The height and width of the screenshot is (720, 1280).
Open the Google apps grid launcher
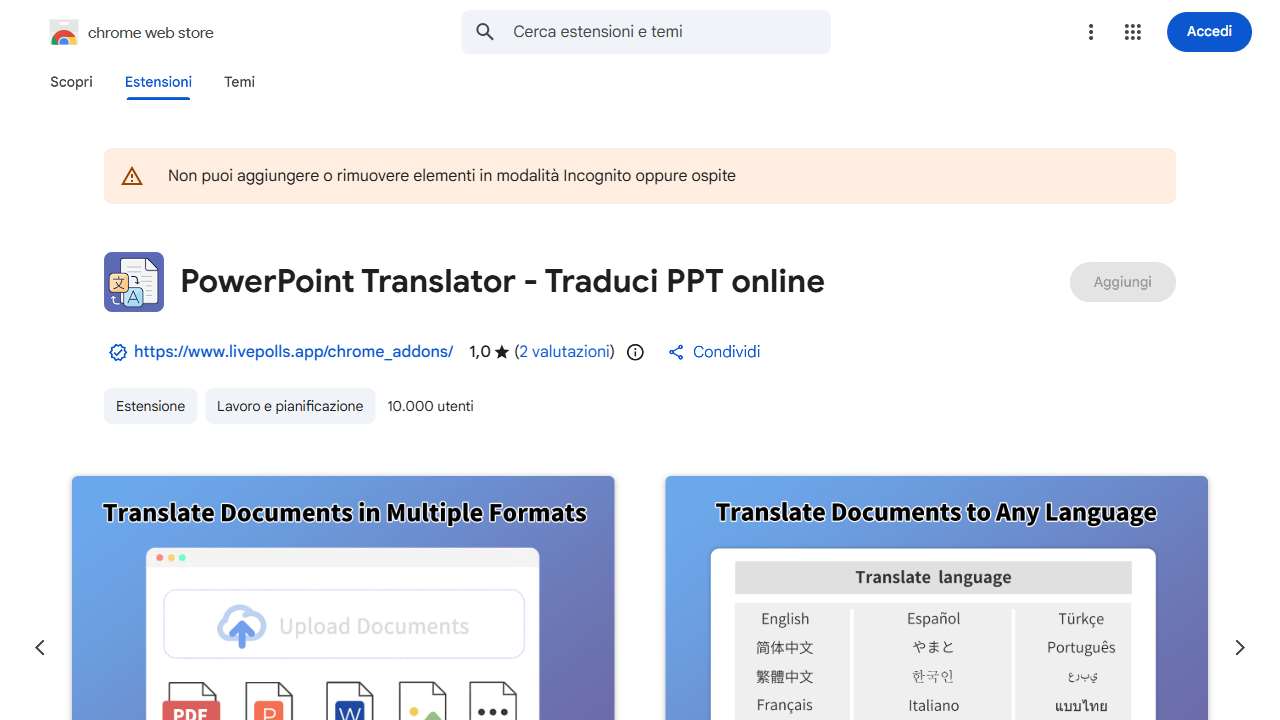click(1132, 31)
